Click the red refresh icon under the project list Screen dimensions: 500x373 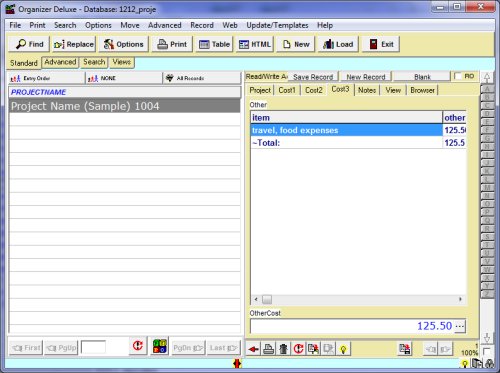click(138, 346)
